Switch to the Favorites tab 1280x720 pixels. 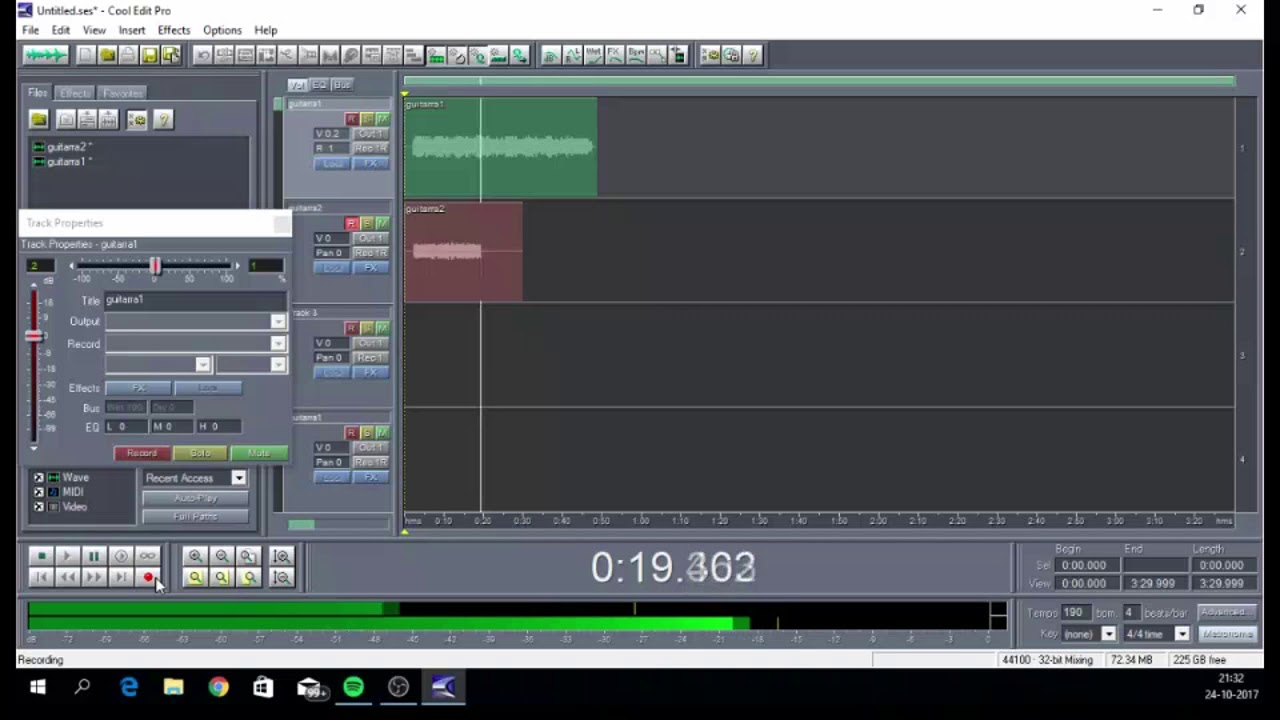point(123,93)
